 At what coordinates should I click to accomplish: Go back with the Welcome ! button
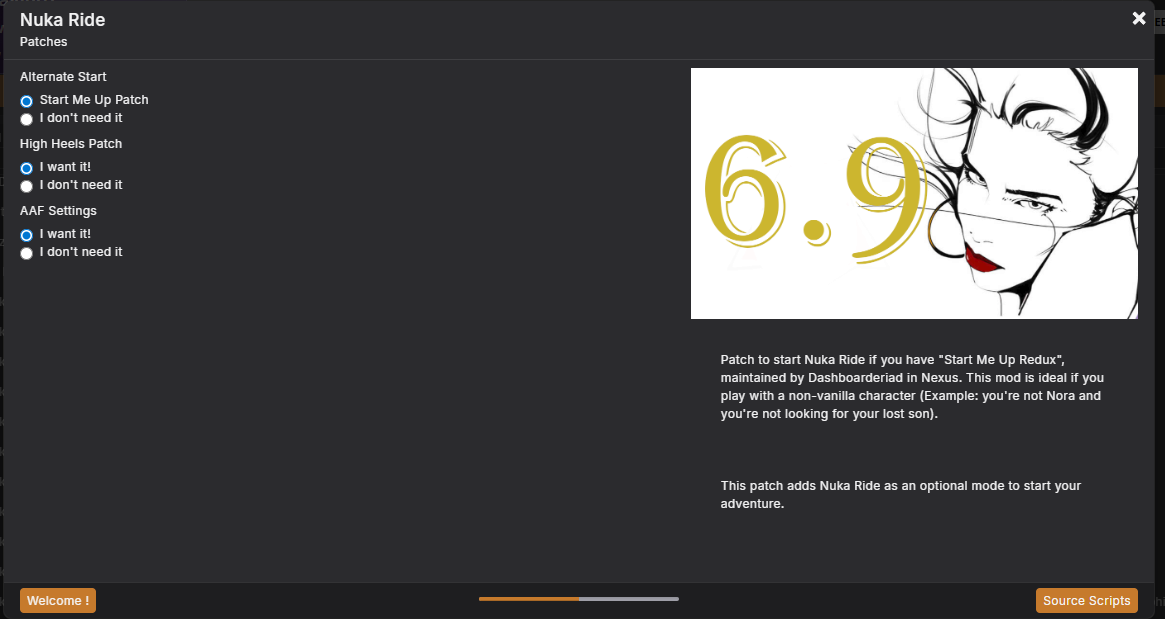(58, 600)
